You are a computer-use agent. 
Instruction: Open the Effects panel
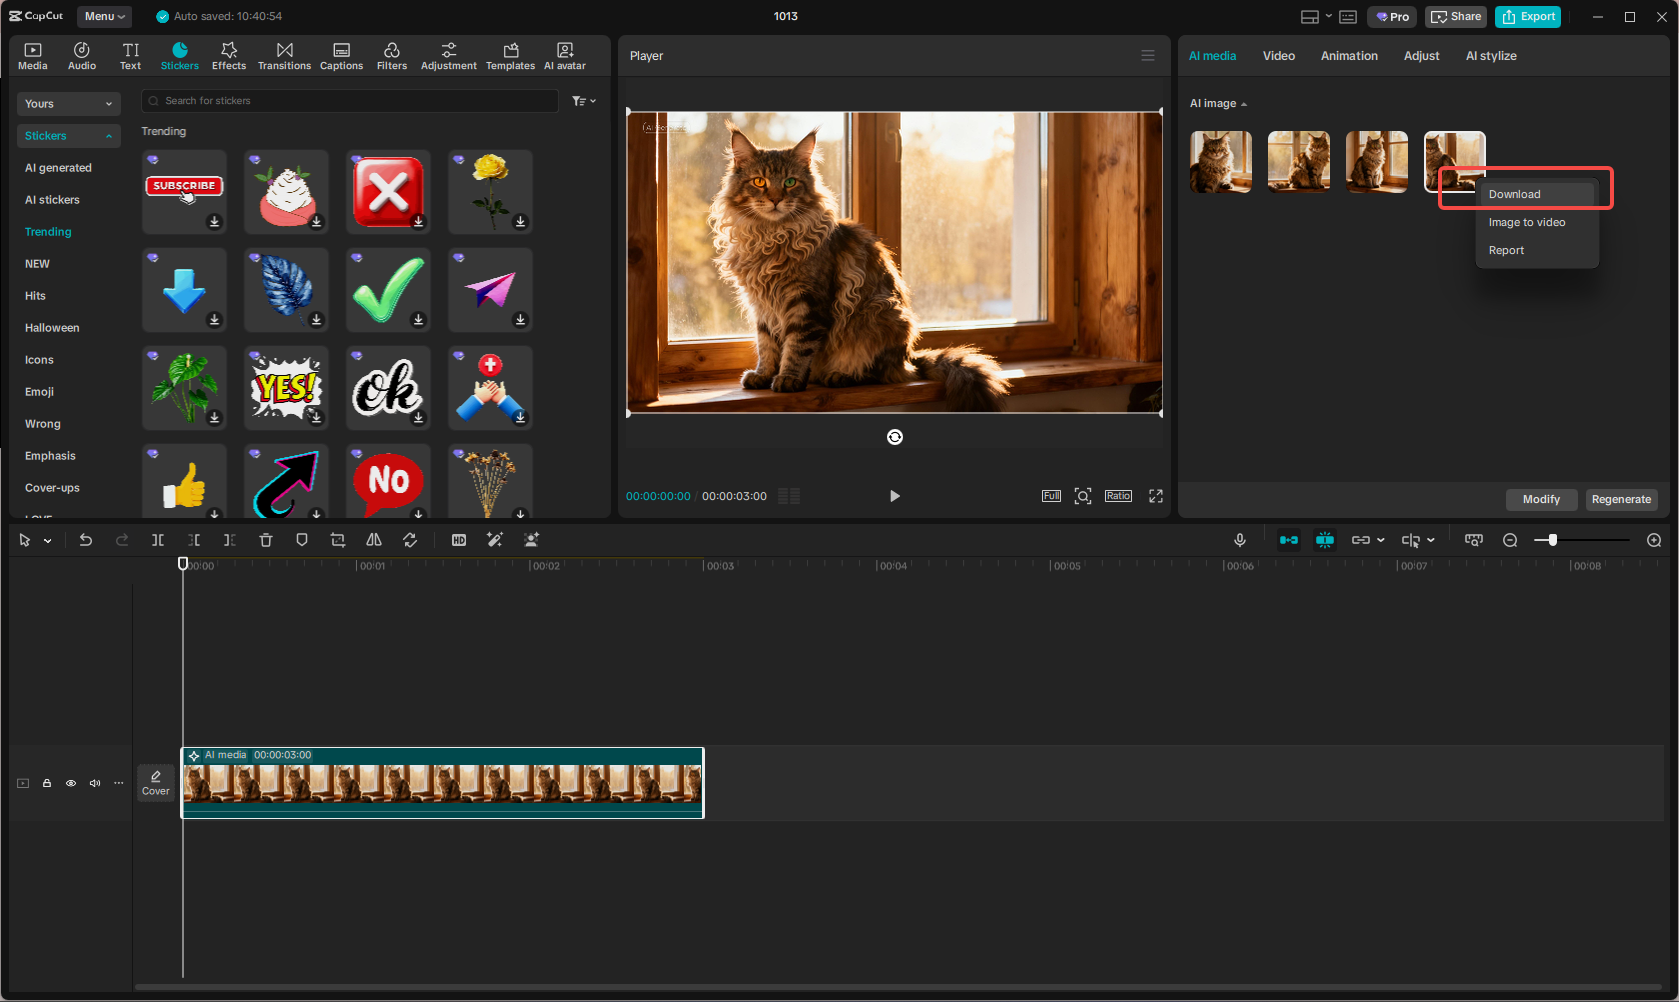pyautogui.click(x=228, y=55)
